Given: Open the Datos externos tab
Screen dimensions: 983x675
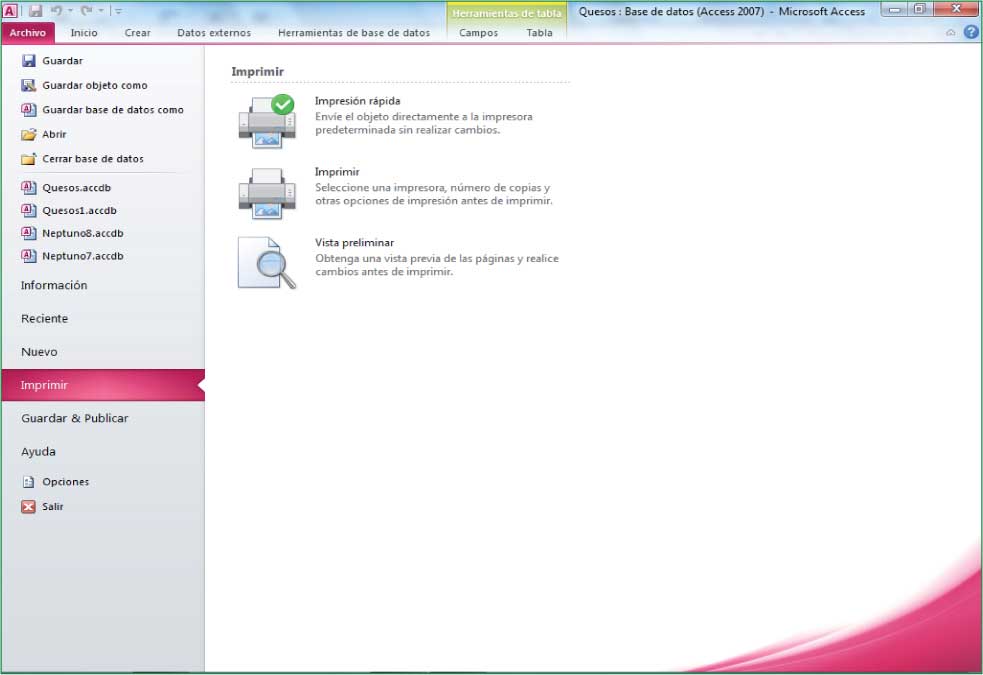Looking at the screenshot, I should (214, 33).
